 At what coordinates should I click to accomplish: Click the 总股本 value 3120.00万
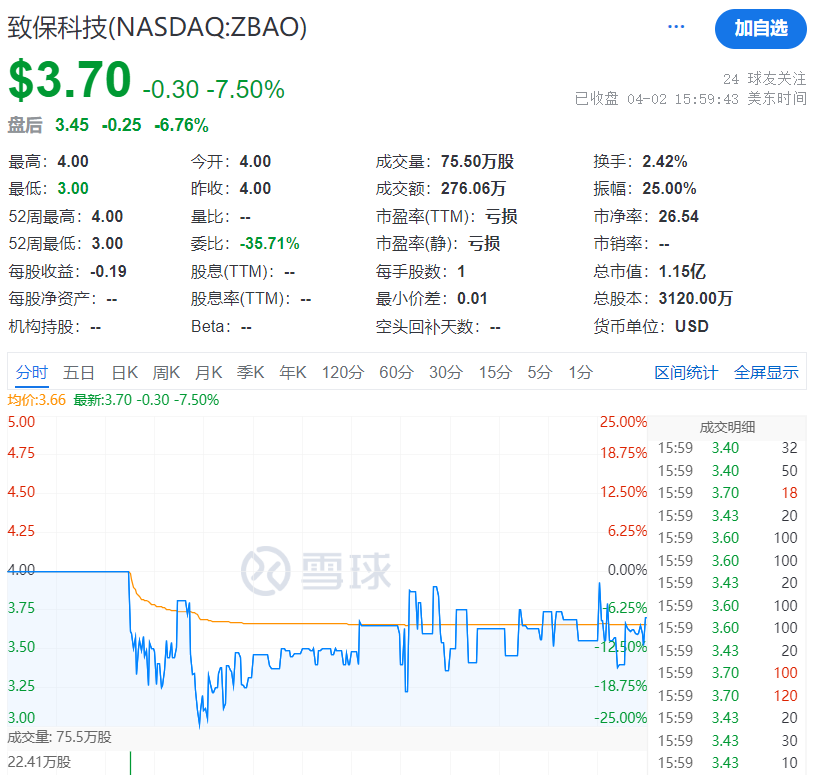(x=695, y=299)
